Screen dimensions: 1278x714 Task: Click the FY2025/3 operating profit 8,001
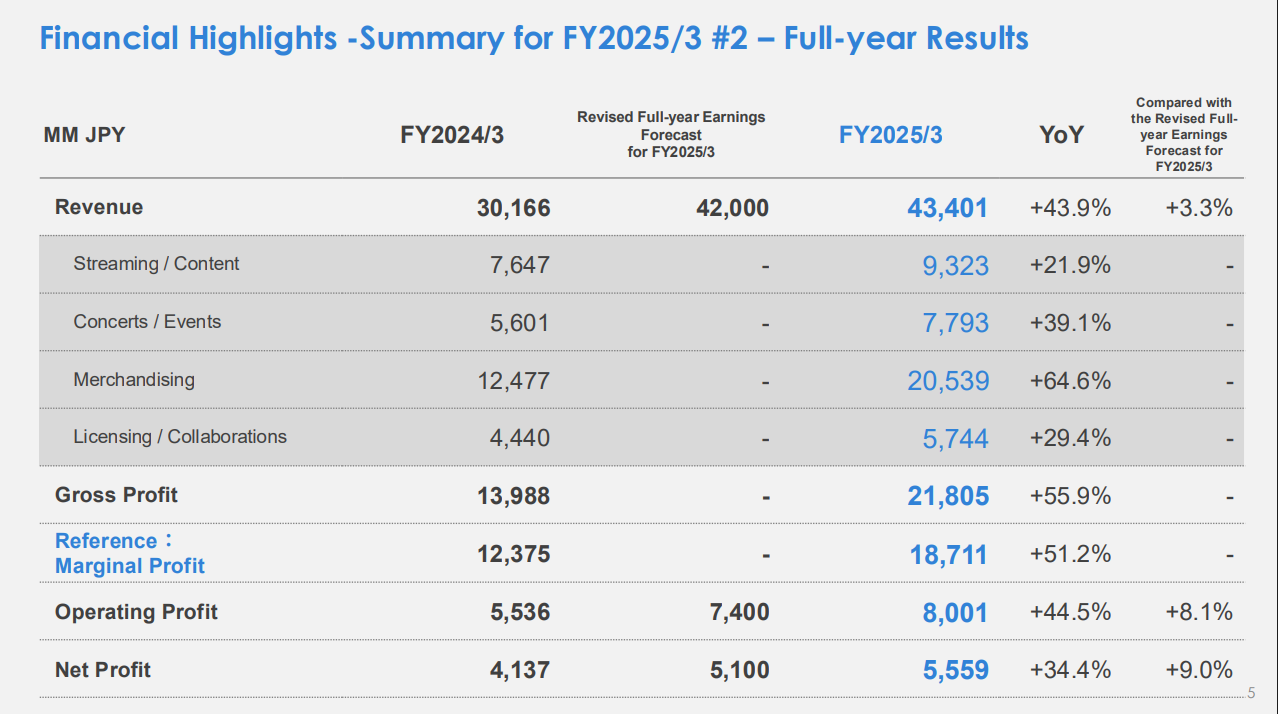955,613
